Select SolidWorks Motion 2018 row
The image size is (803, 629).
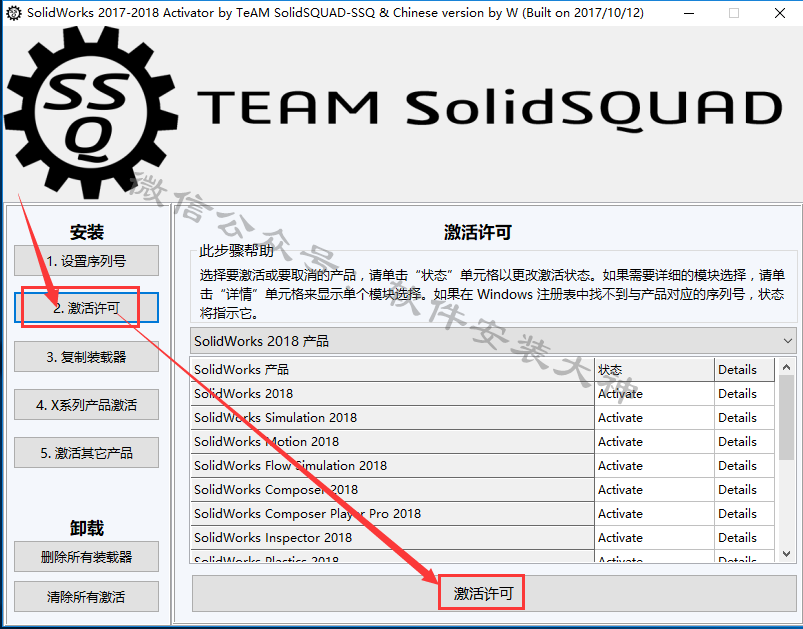[x=392, y=442]
